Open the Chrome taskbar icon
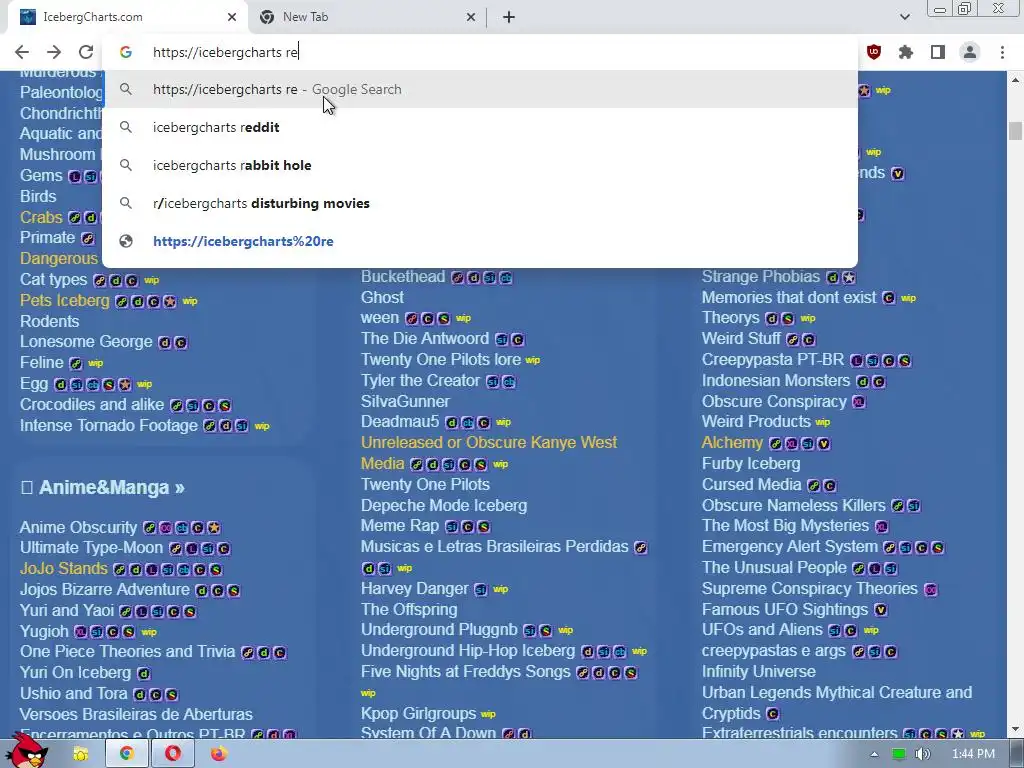Viewport: 1024px width, 768px height. pos(127,754)
